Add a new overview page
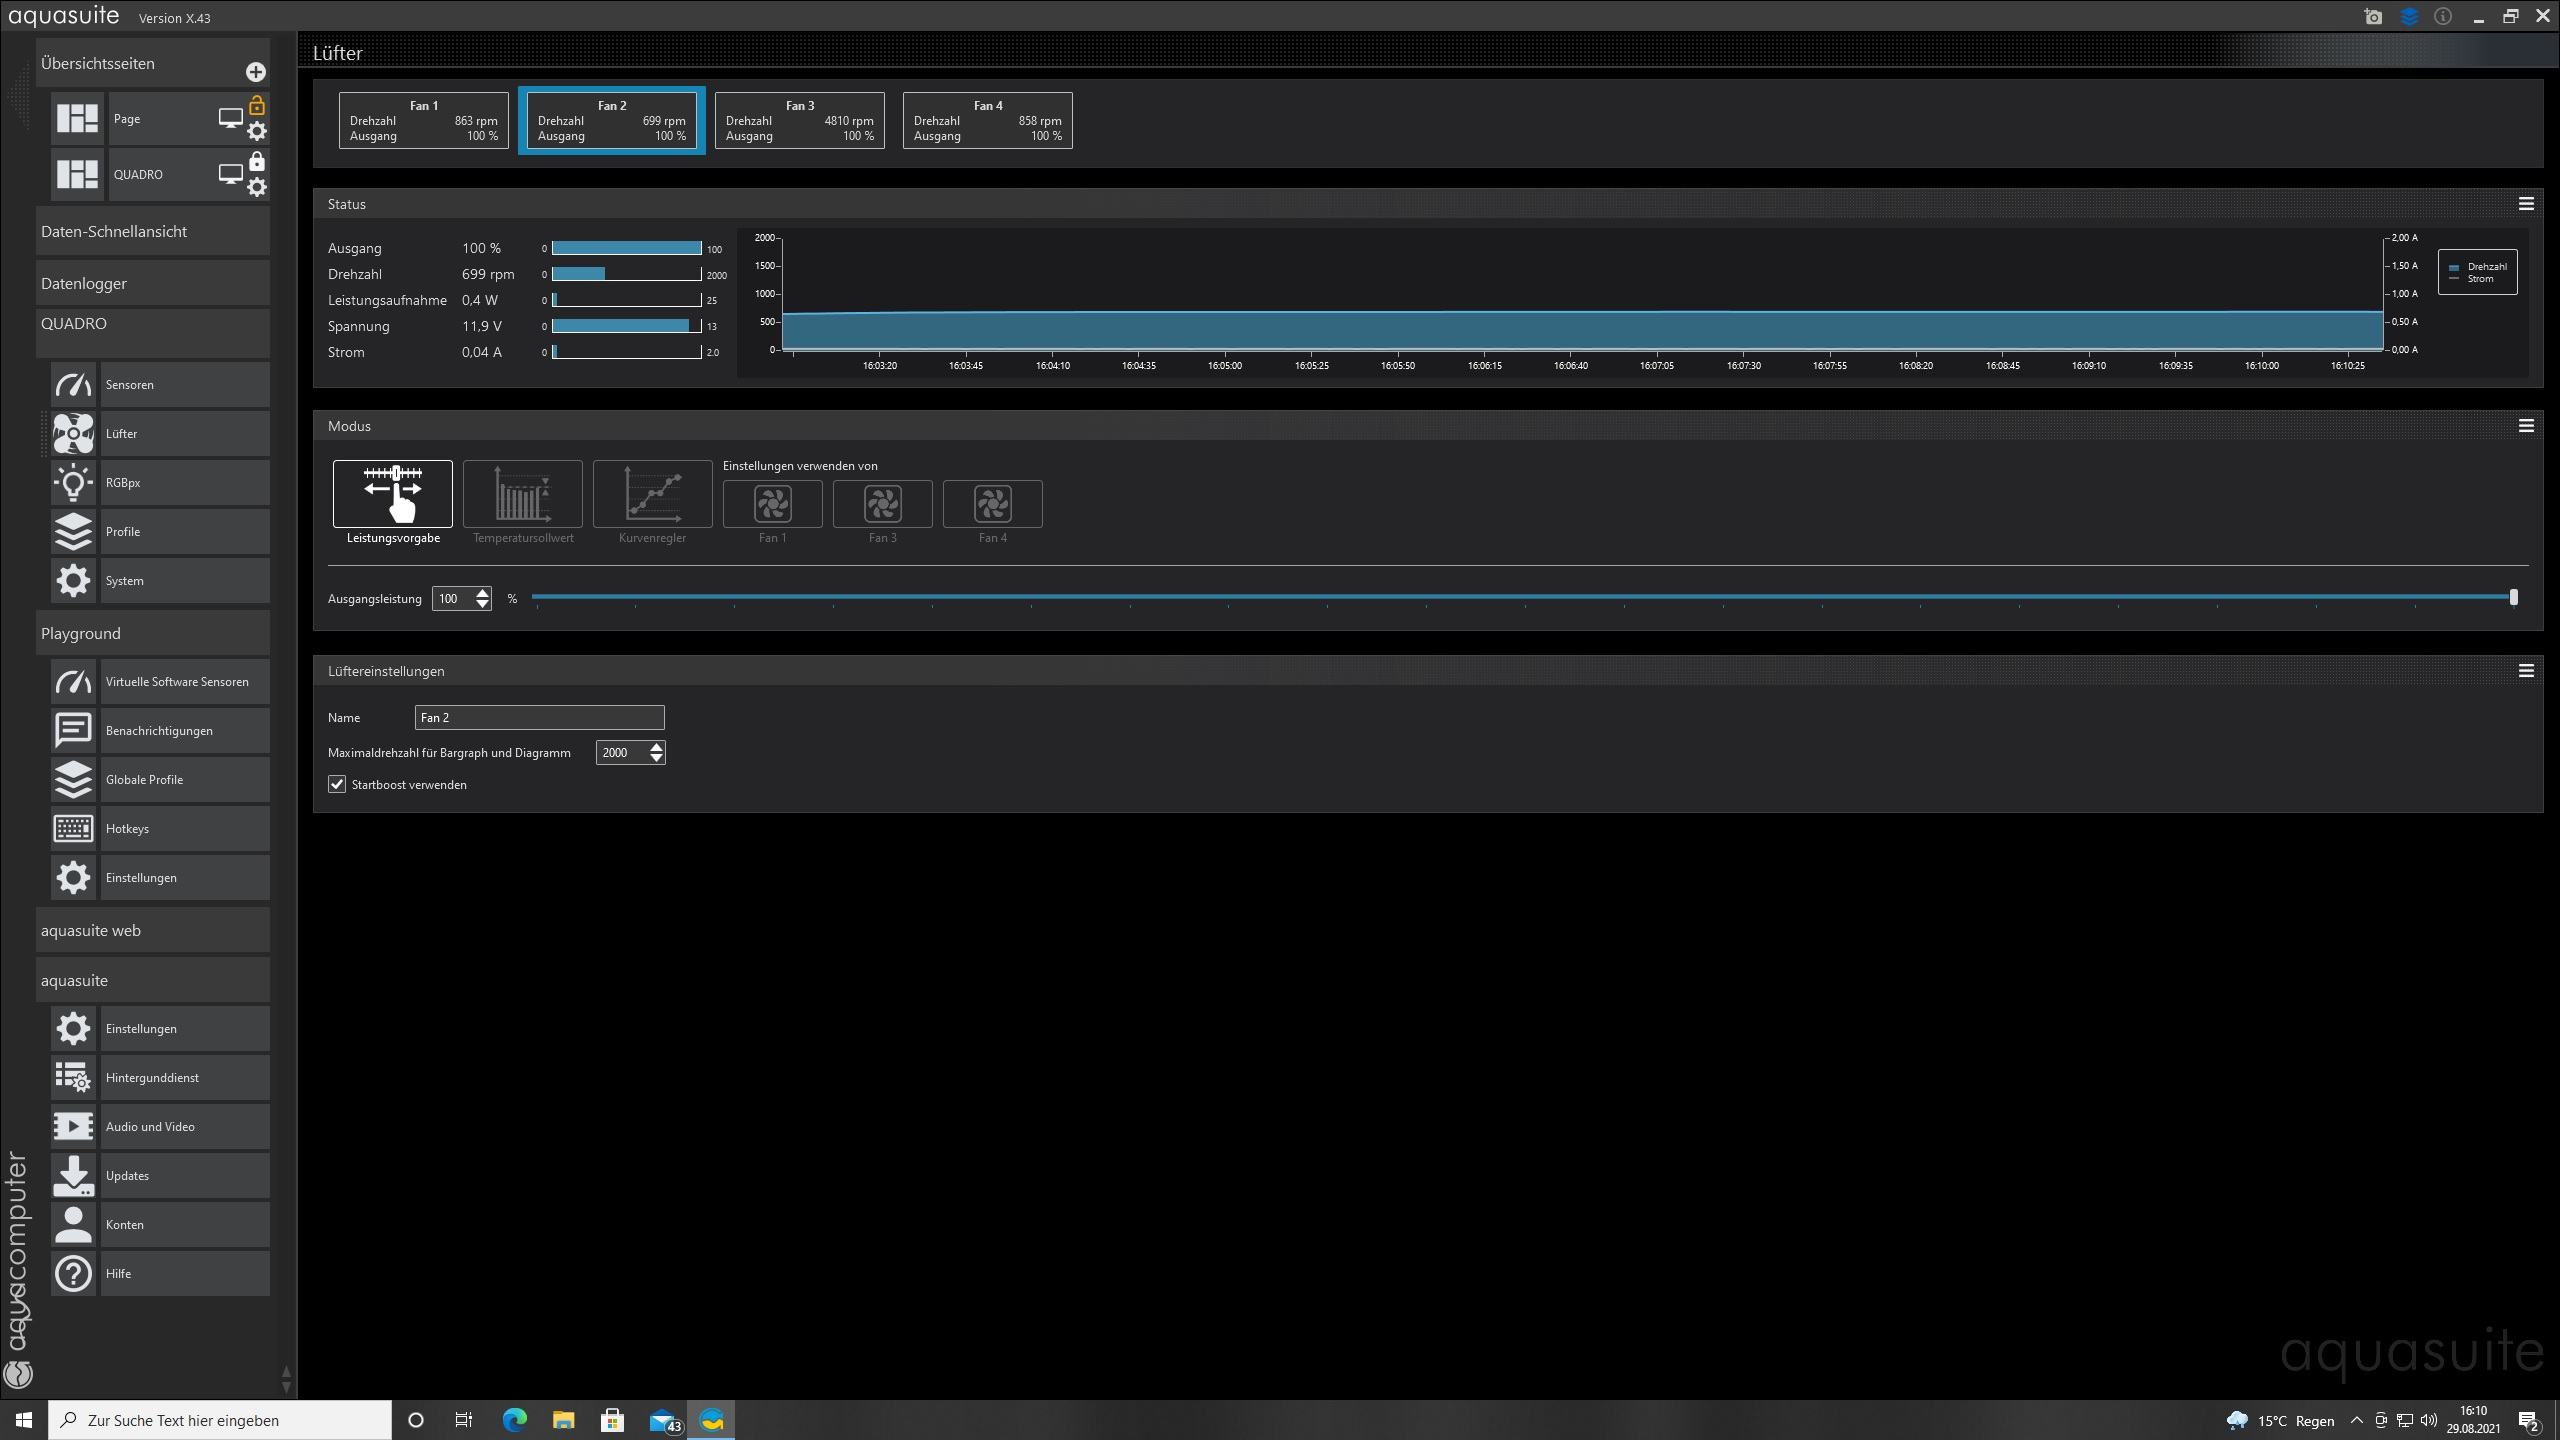Image resolution: width=2560 pixels, height=1440 pixels. click(256, 72)
